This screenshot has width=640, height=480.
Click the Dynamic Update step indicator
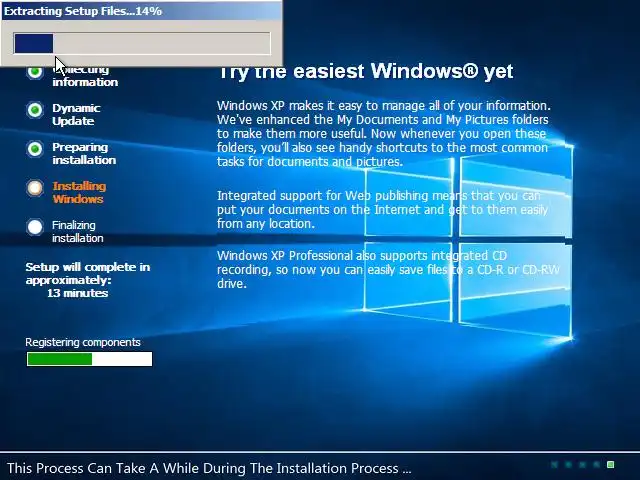tap(35, 110)
